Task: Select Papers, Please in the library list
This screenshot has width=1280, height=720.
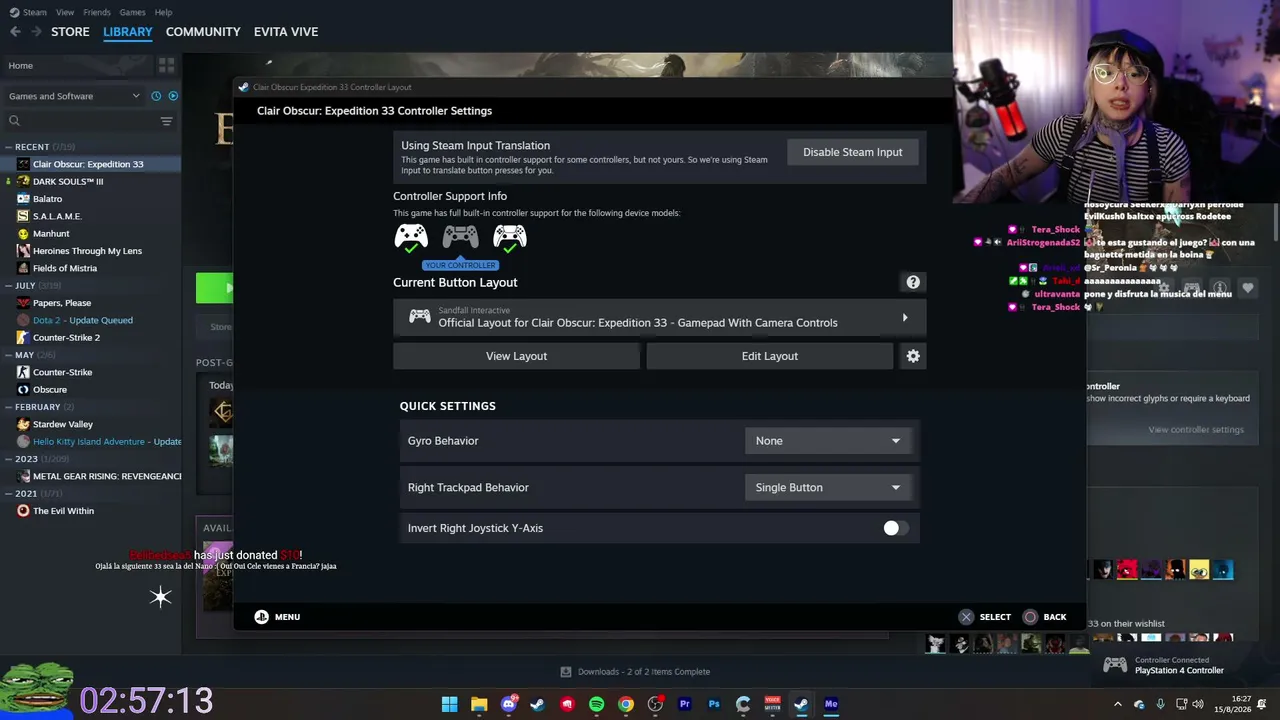Action: coord(62,303)
